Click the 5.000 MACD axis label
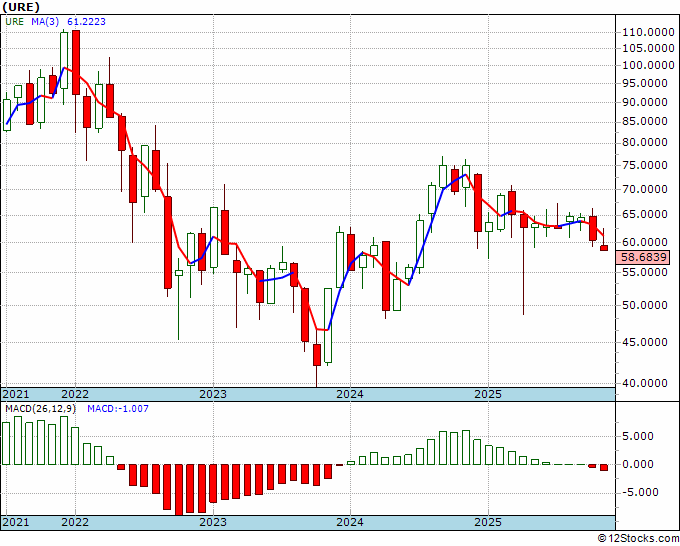This screenshot has width=680, height=546. [638, 437]
